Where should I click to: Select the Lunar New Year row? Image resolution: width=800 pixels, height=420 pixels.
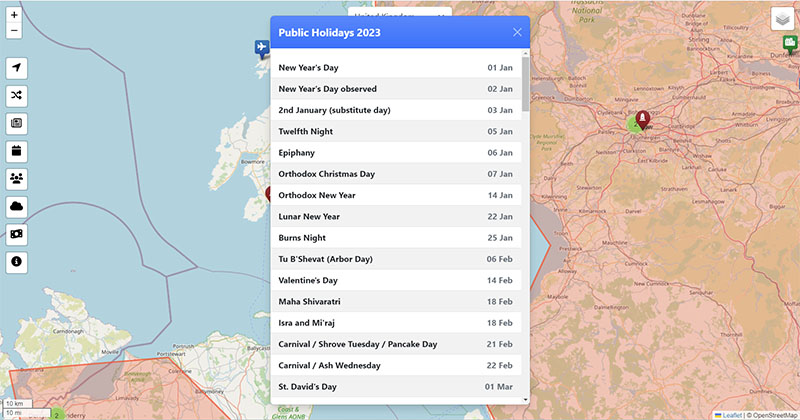(396, 216)
